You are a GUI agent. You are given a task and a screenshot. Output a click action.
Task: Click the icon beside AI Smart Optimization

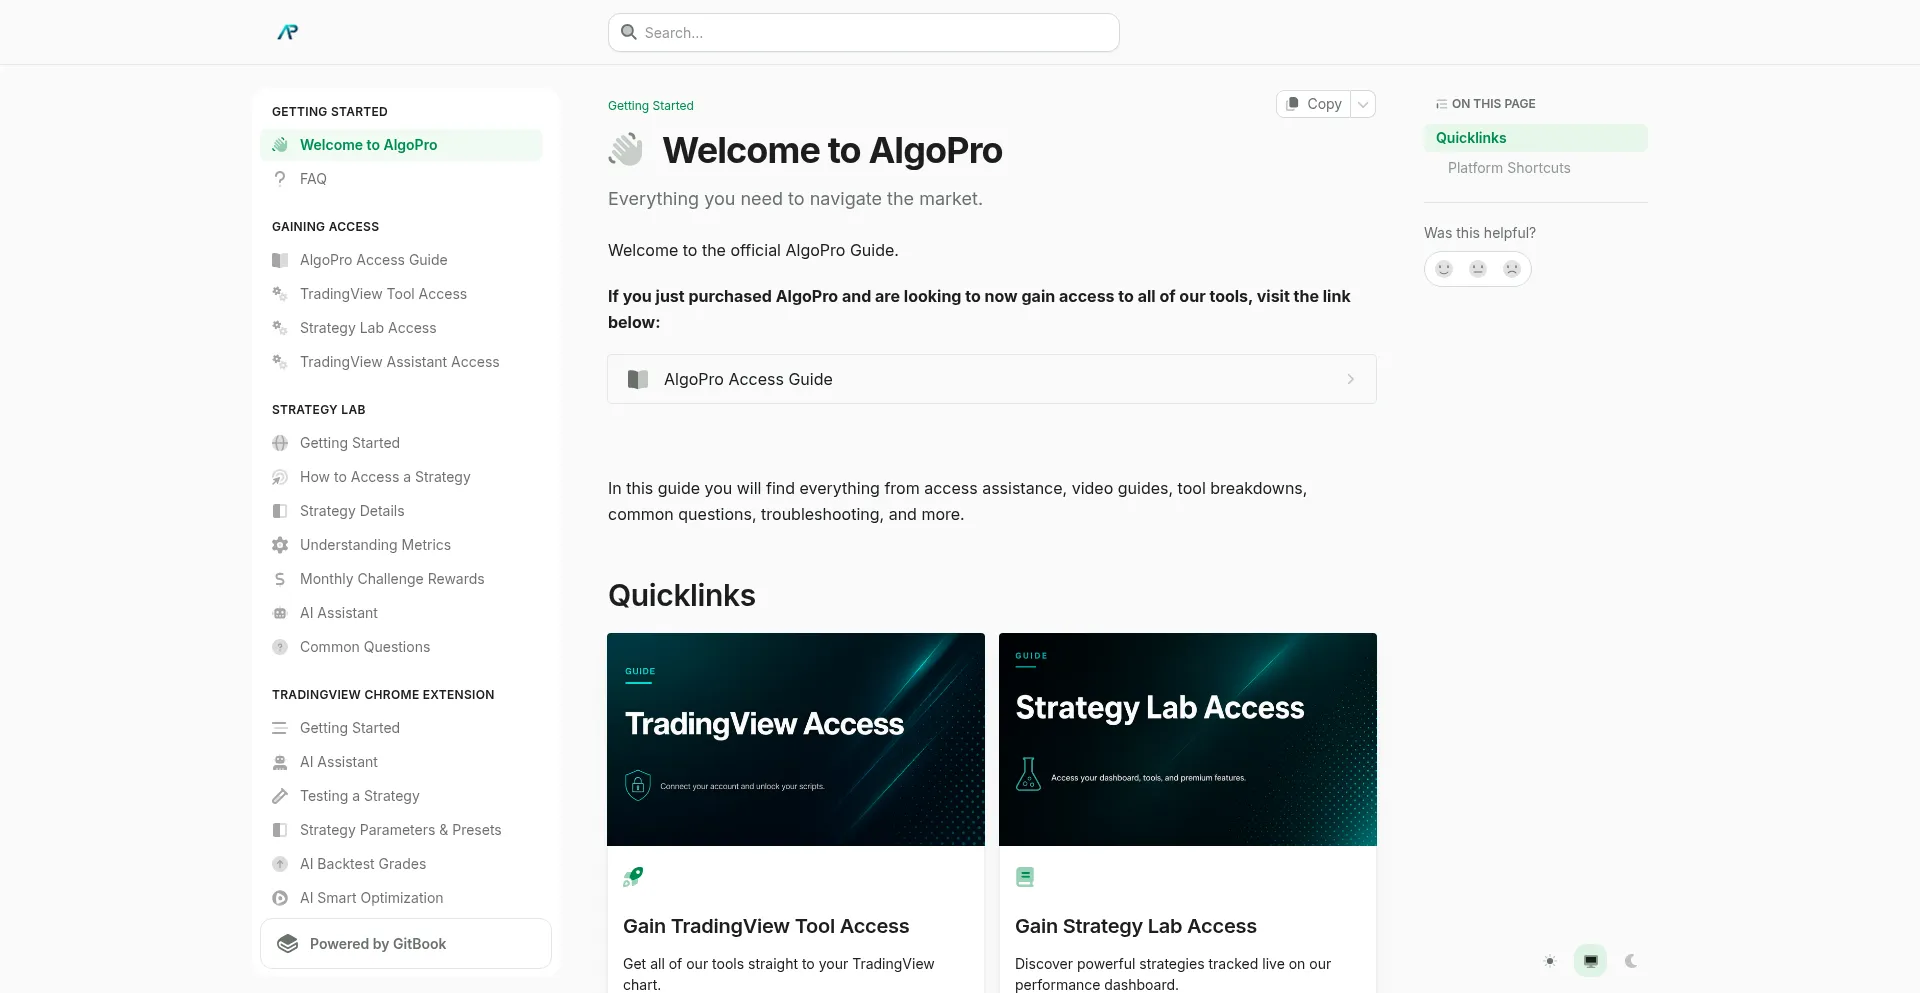pos(280,898)
